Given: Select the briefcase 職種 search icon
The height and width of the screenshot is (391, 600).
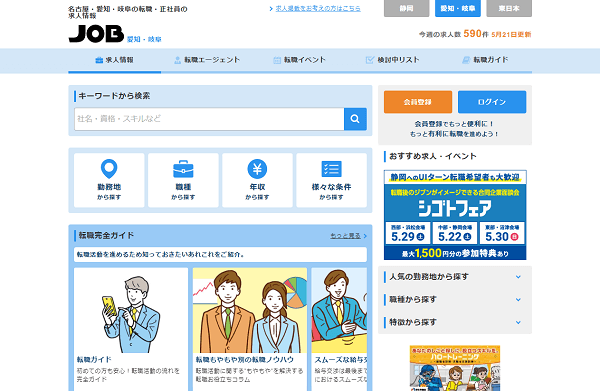Looking at the screenshot, I should [183, 169].
